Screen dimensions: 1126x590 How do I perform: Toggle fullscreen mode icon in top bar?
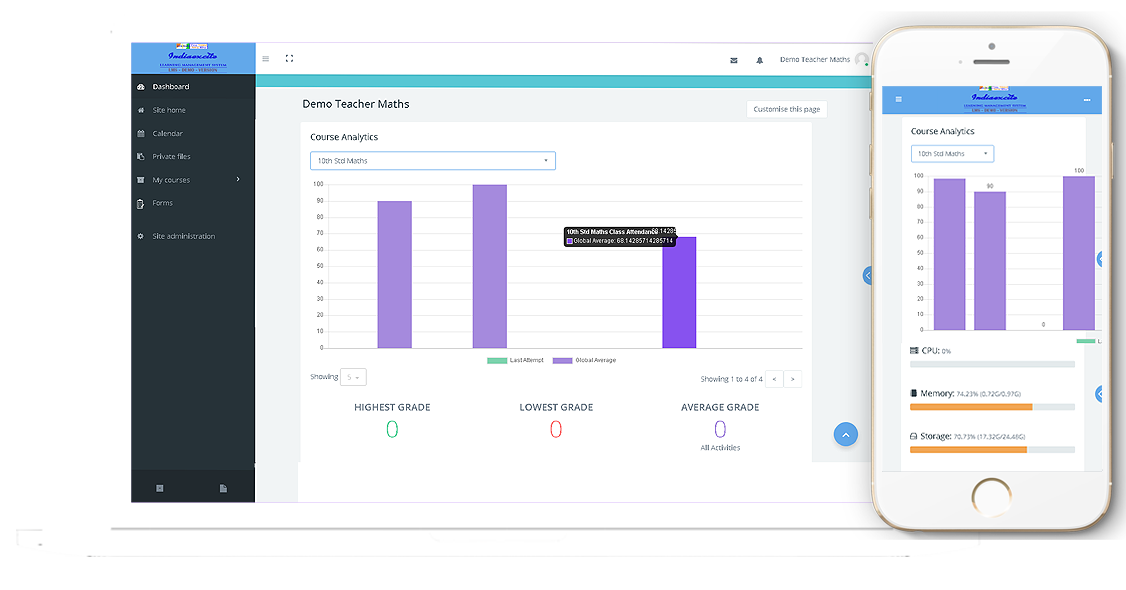289,59
